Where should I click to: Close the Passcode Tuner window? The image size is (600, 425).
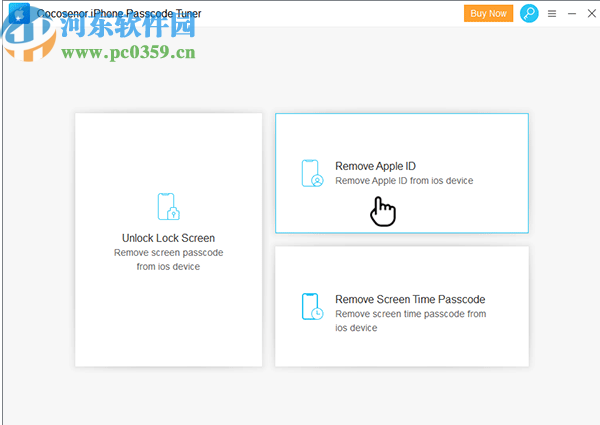click(x=592, y=13)
